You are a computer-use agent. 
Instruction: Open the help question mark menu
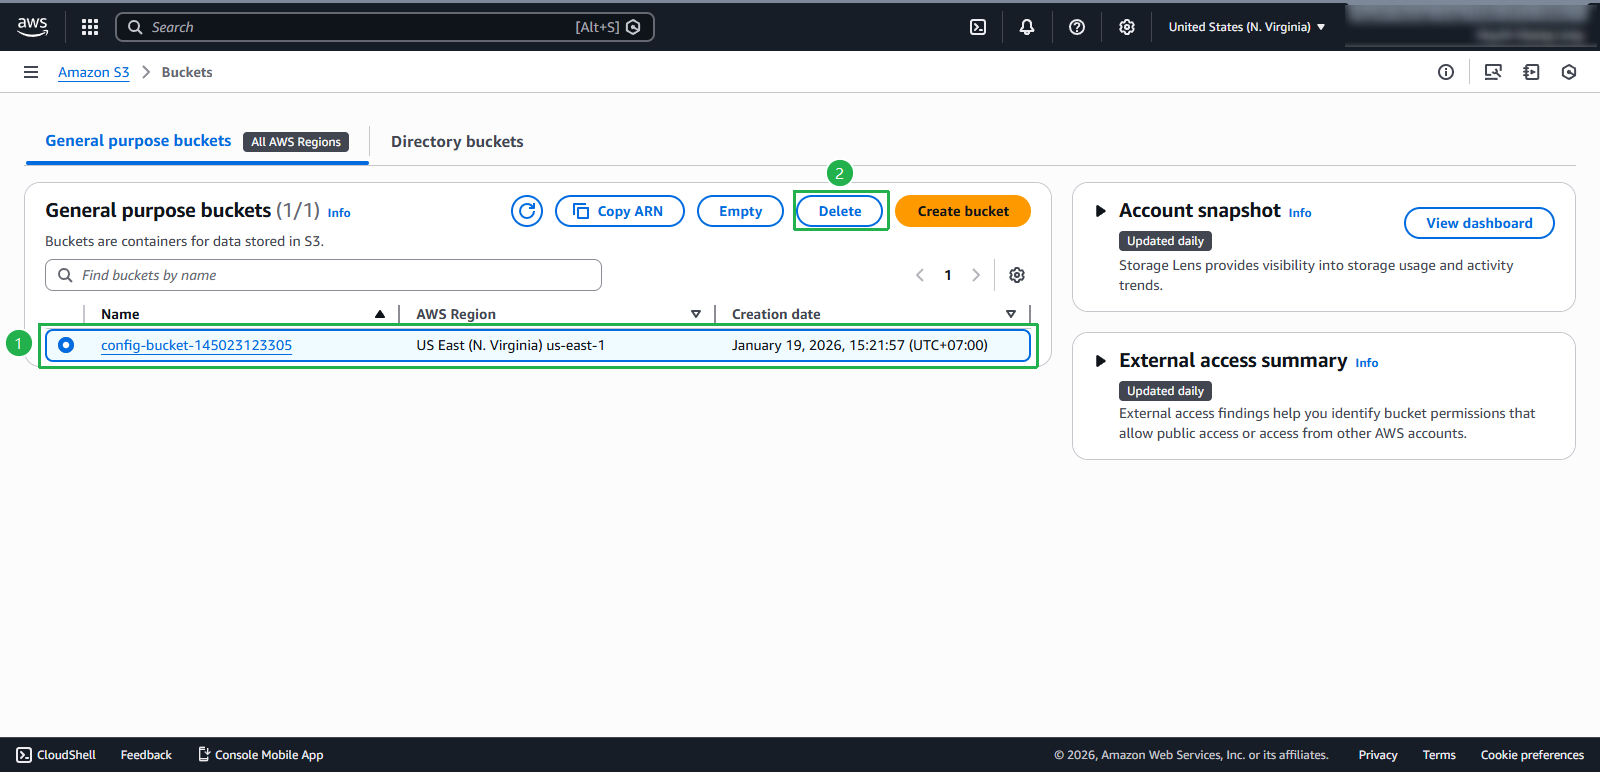[x=1077, y=27]
